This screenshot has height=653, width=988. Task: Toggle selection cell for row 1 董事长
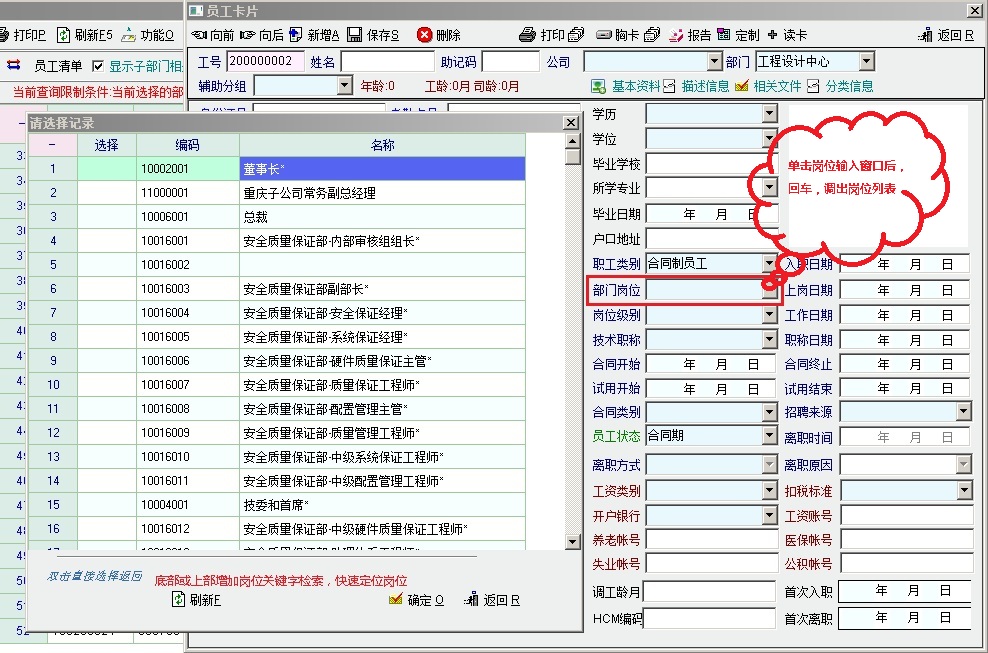[107, 169]
